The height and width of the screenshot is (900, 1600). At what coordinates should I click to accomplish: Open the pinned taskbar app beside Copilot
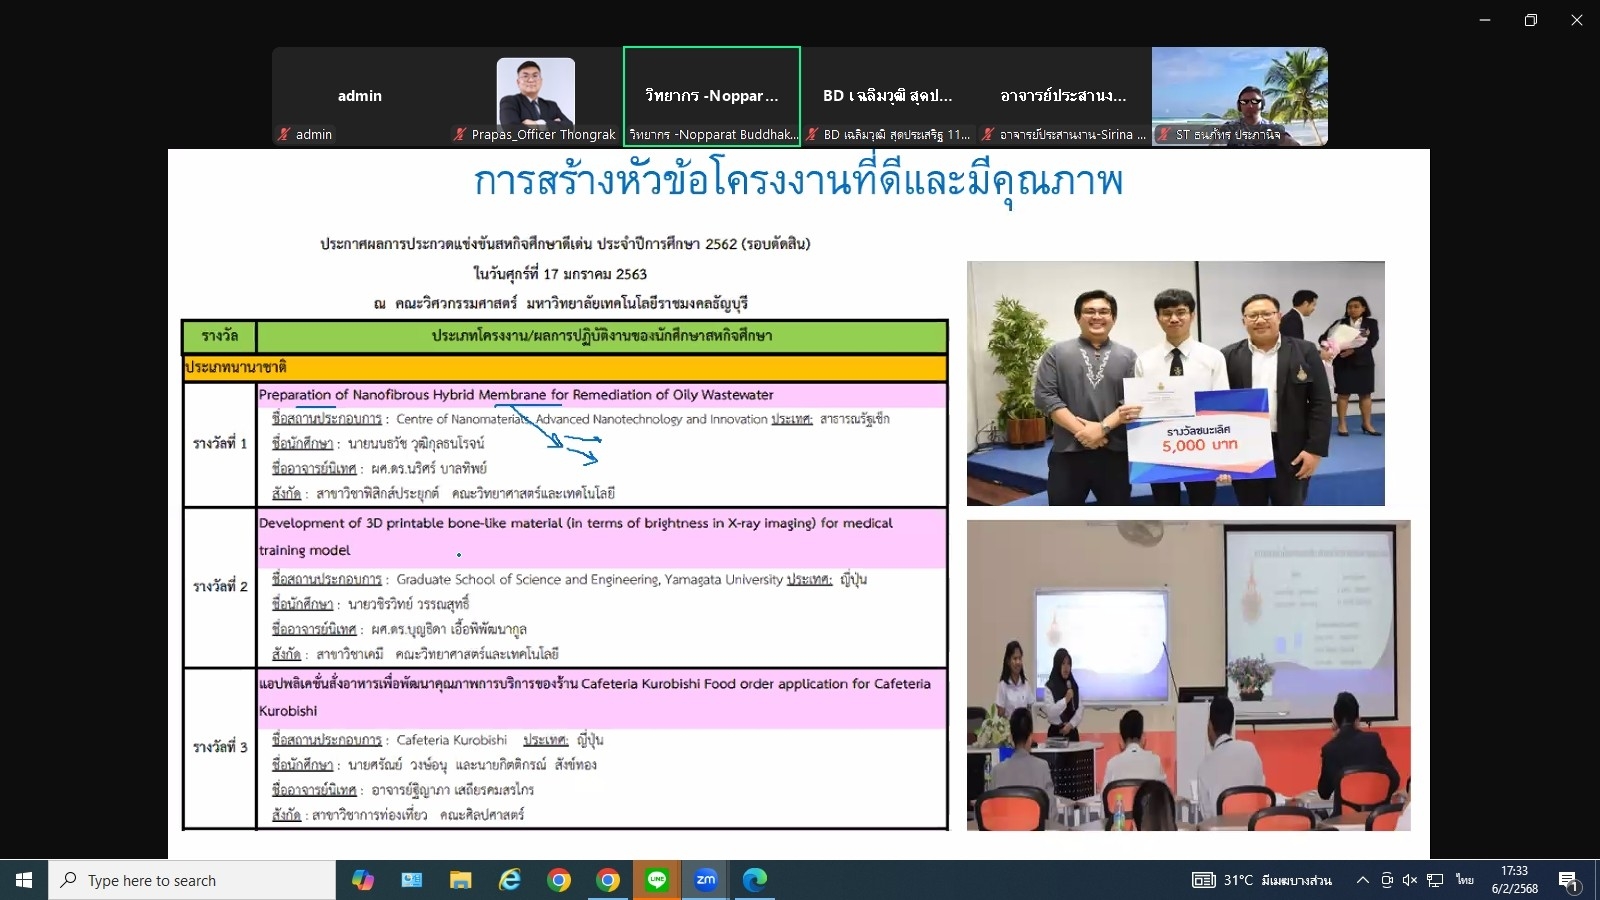pyautogui.click(x=412, y=880)
